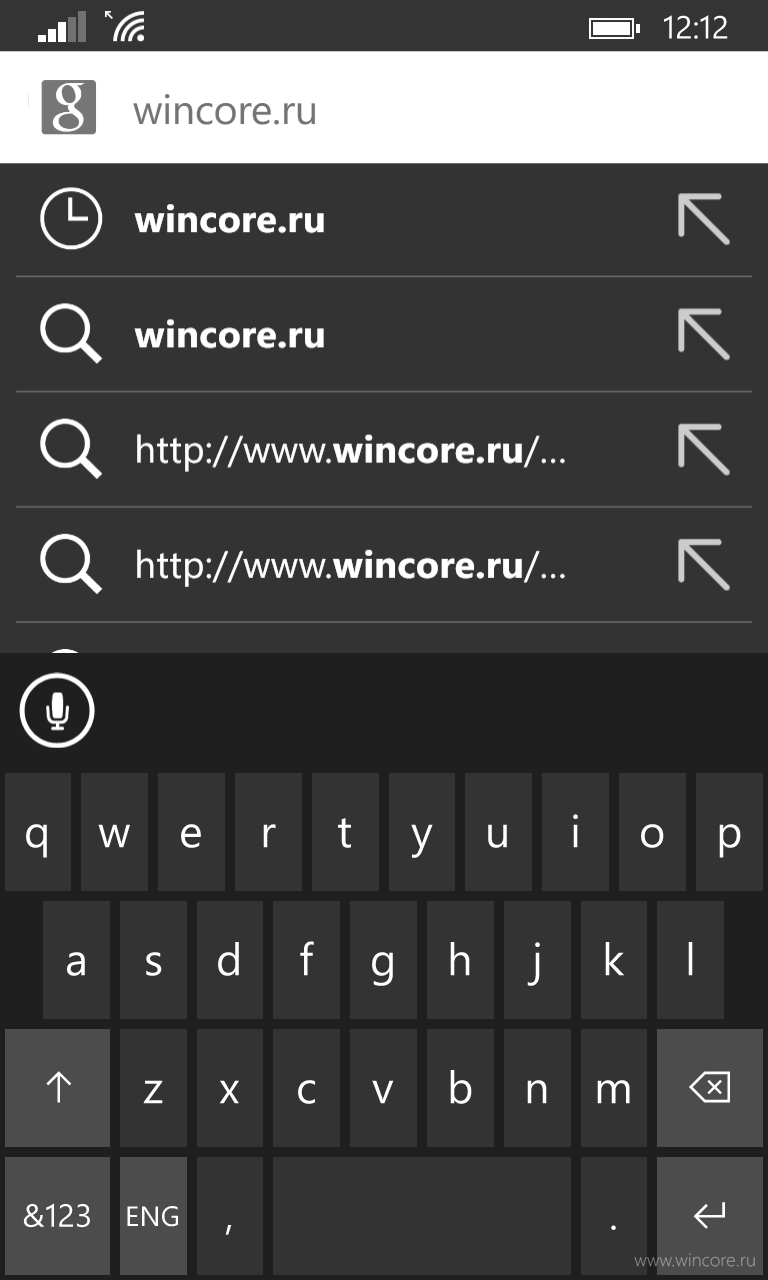Toggle the ENG keyboard language key
Screen dimensions: 768x1280
(153, 1216)
